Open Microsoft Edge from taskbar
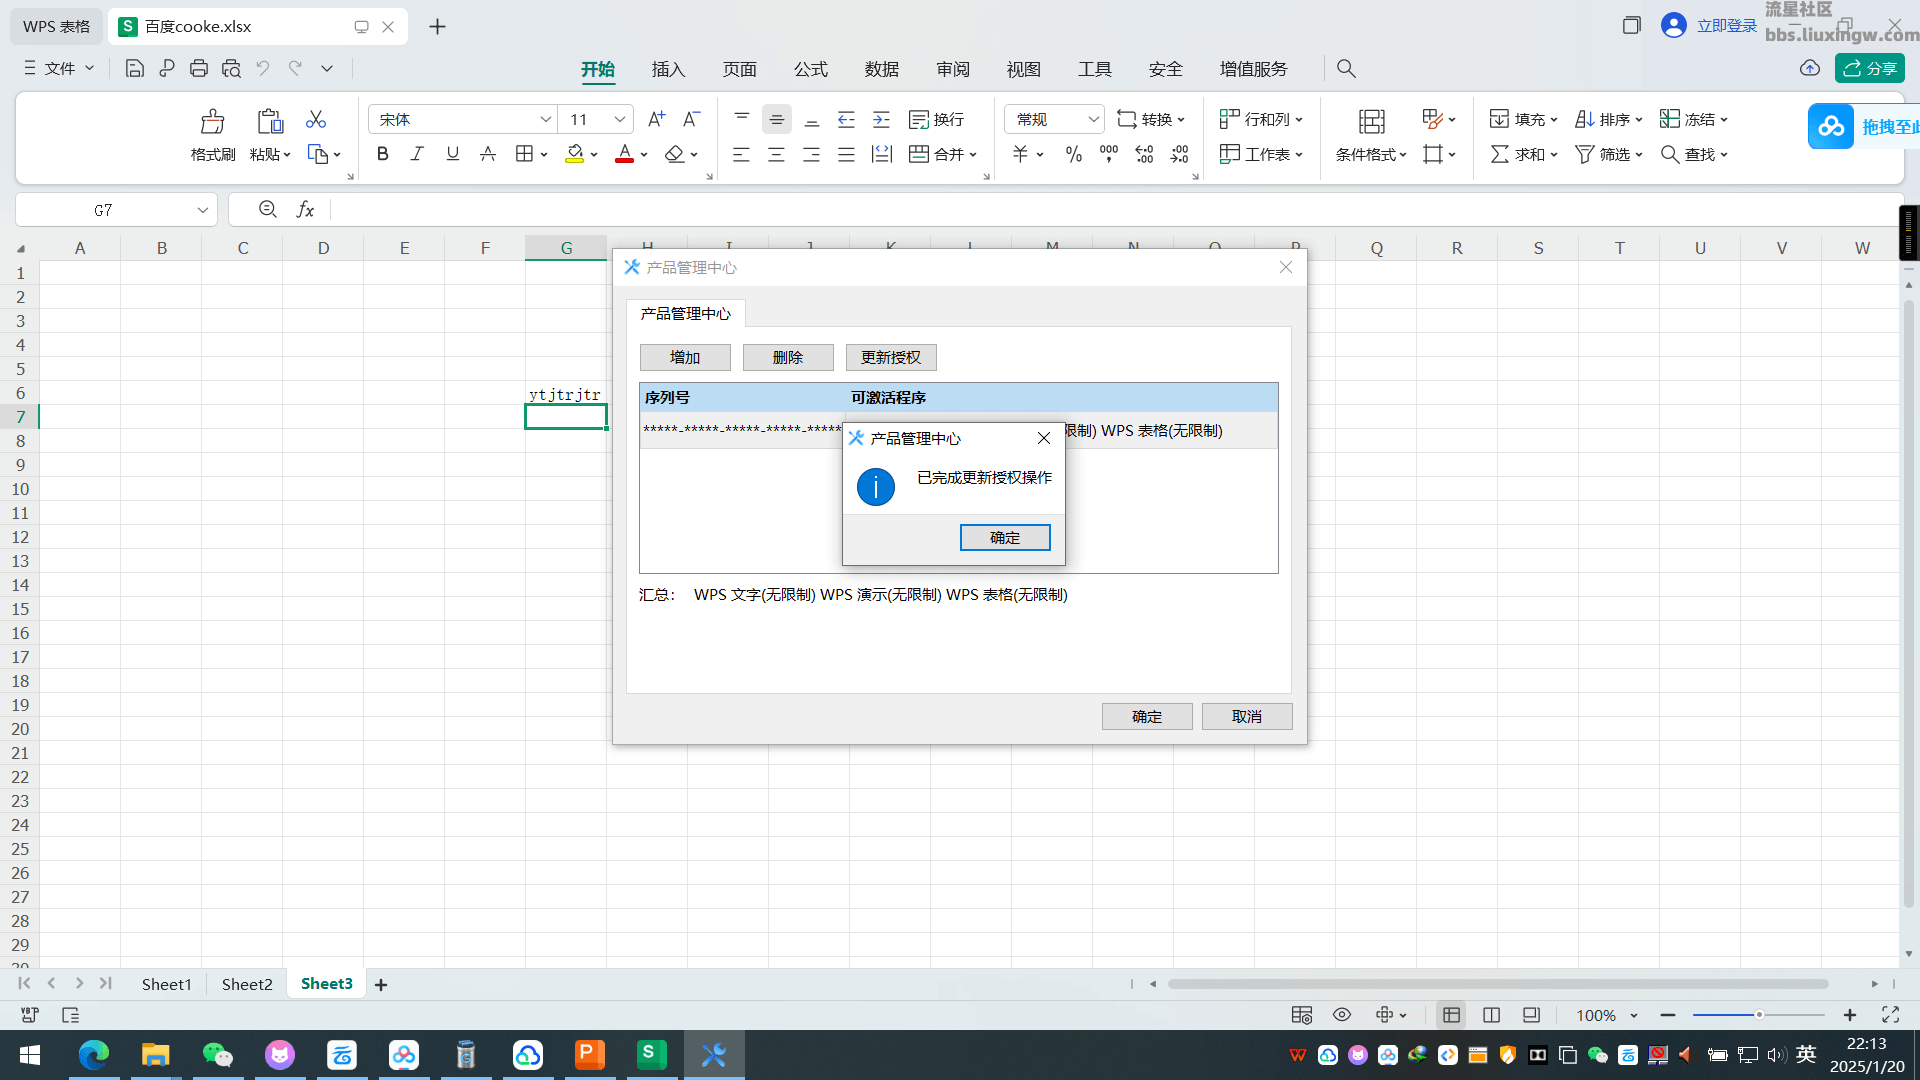The image size is (1920, 1080). click(94, 1055)
